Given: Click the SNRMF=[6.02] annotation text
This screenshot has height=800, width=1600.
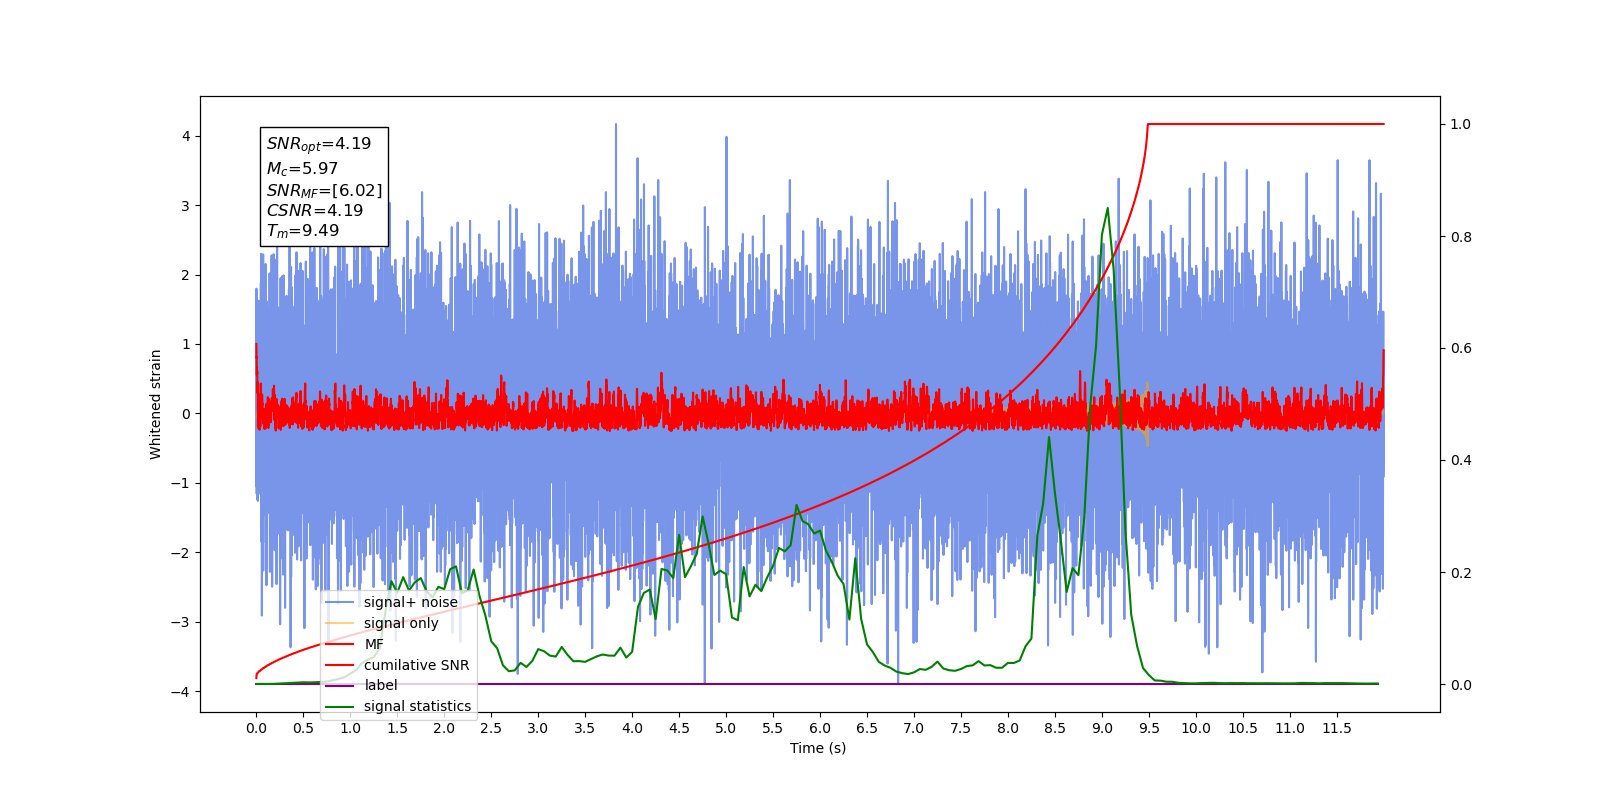Looking at the screenshot, I should pyautogui.click(x=324, y=190).
